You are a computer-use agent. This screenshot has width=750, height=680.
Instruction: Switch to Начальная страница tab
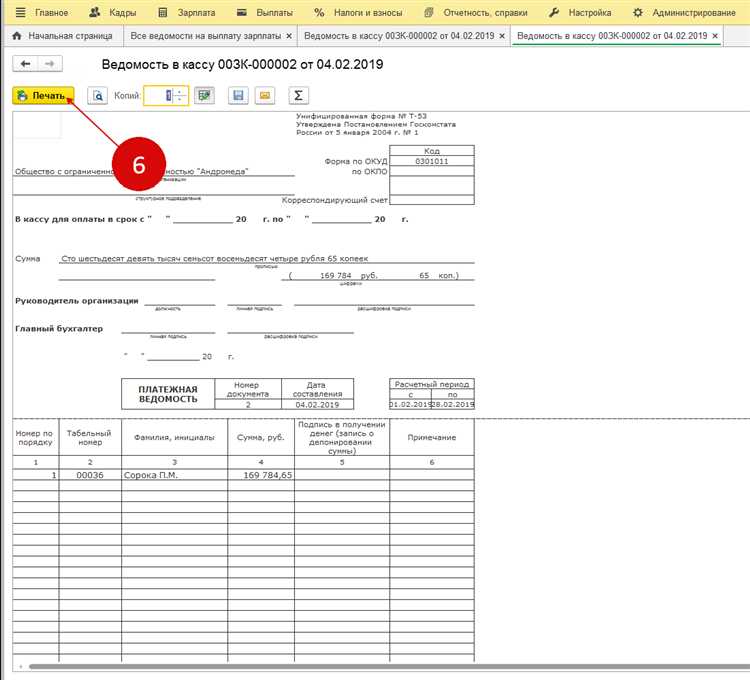tap(64, 35)
